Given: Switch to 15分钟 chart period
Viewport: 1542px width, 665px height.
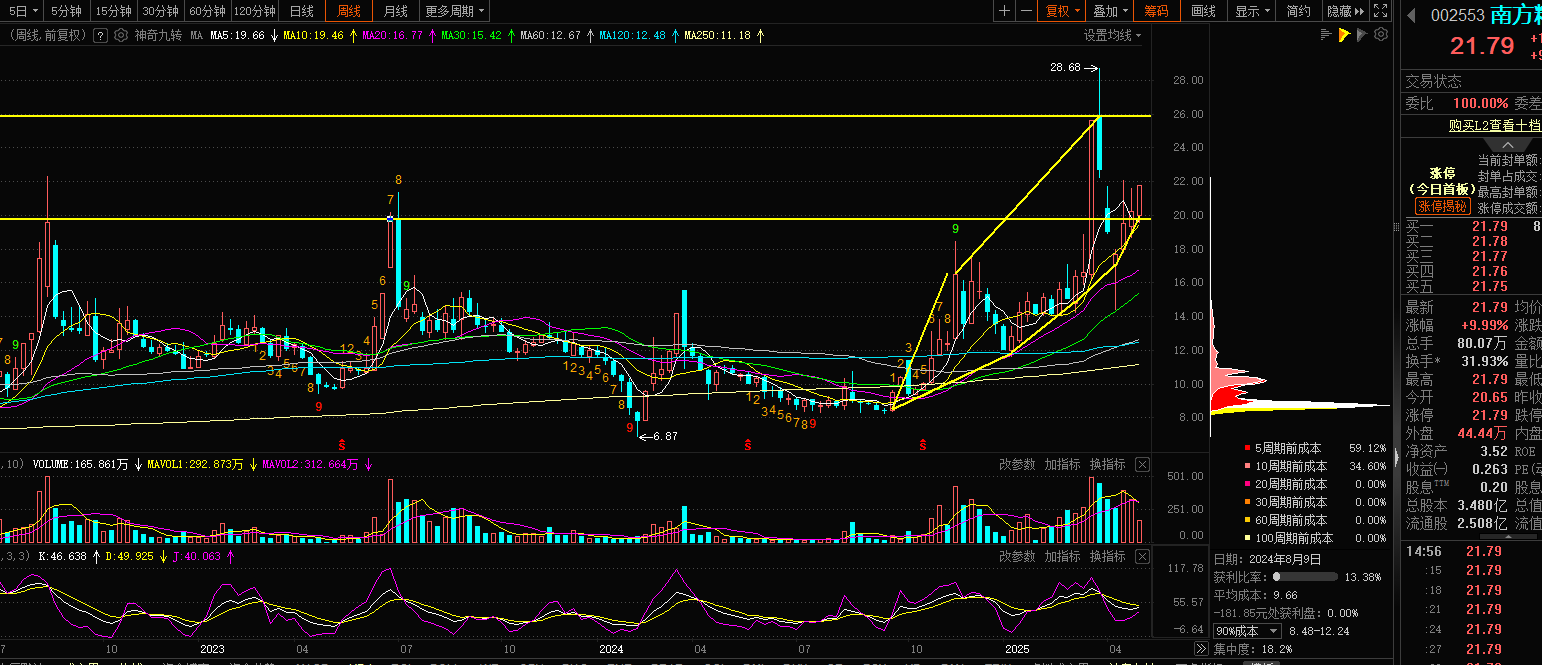Looking at the screenshot, I should 113,11.
